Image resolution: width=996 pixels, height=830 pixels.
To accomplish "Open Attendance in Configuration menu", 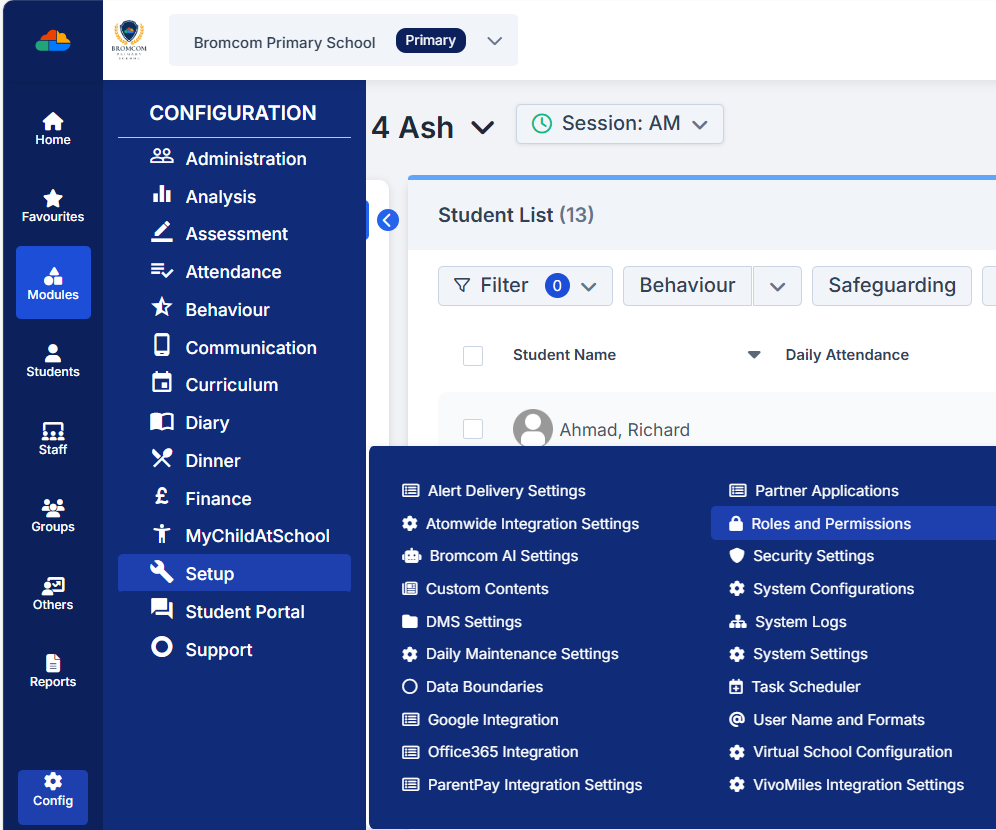I will [233, 272].
